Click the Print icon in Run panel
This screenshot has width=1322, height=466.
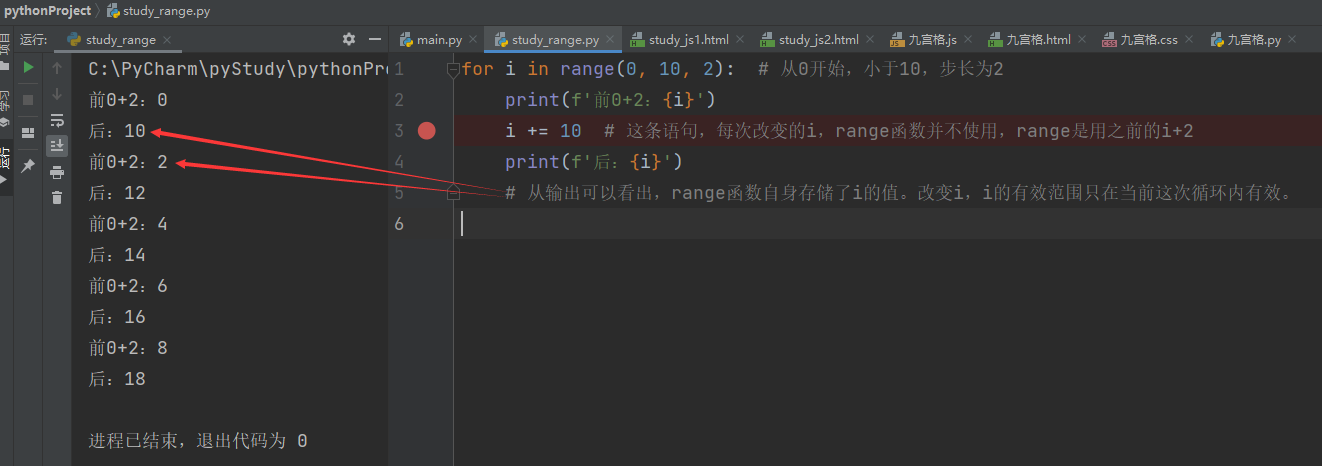57,172
